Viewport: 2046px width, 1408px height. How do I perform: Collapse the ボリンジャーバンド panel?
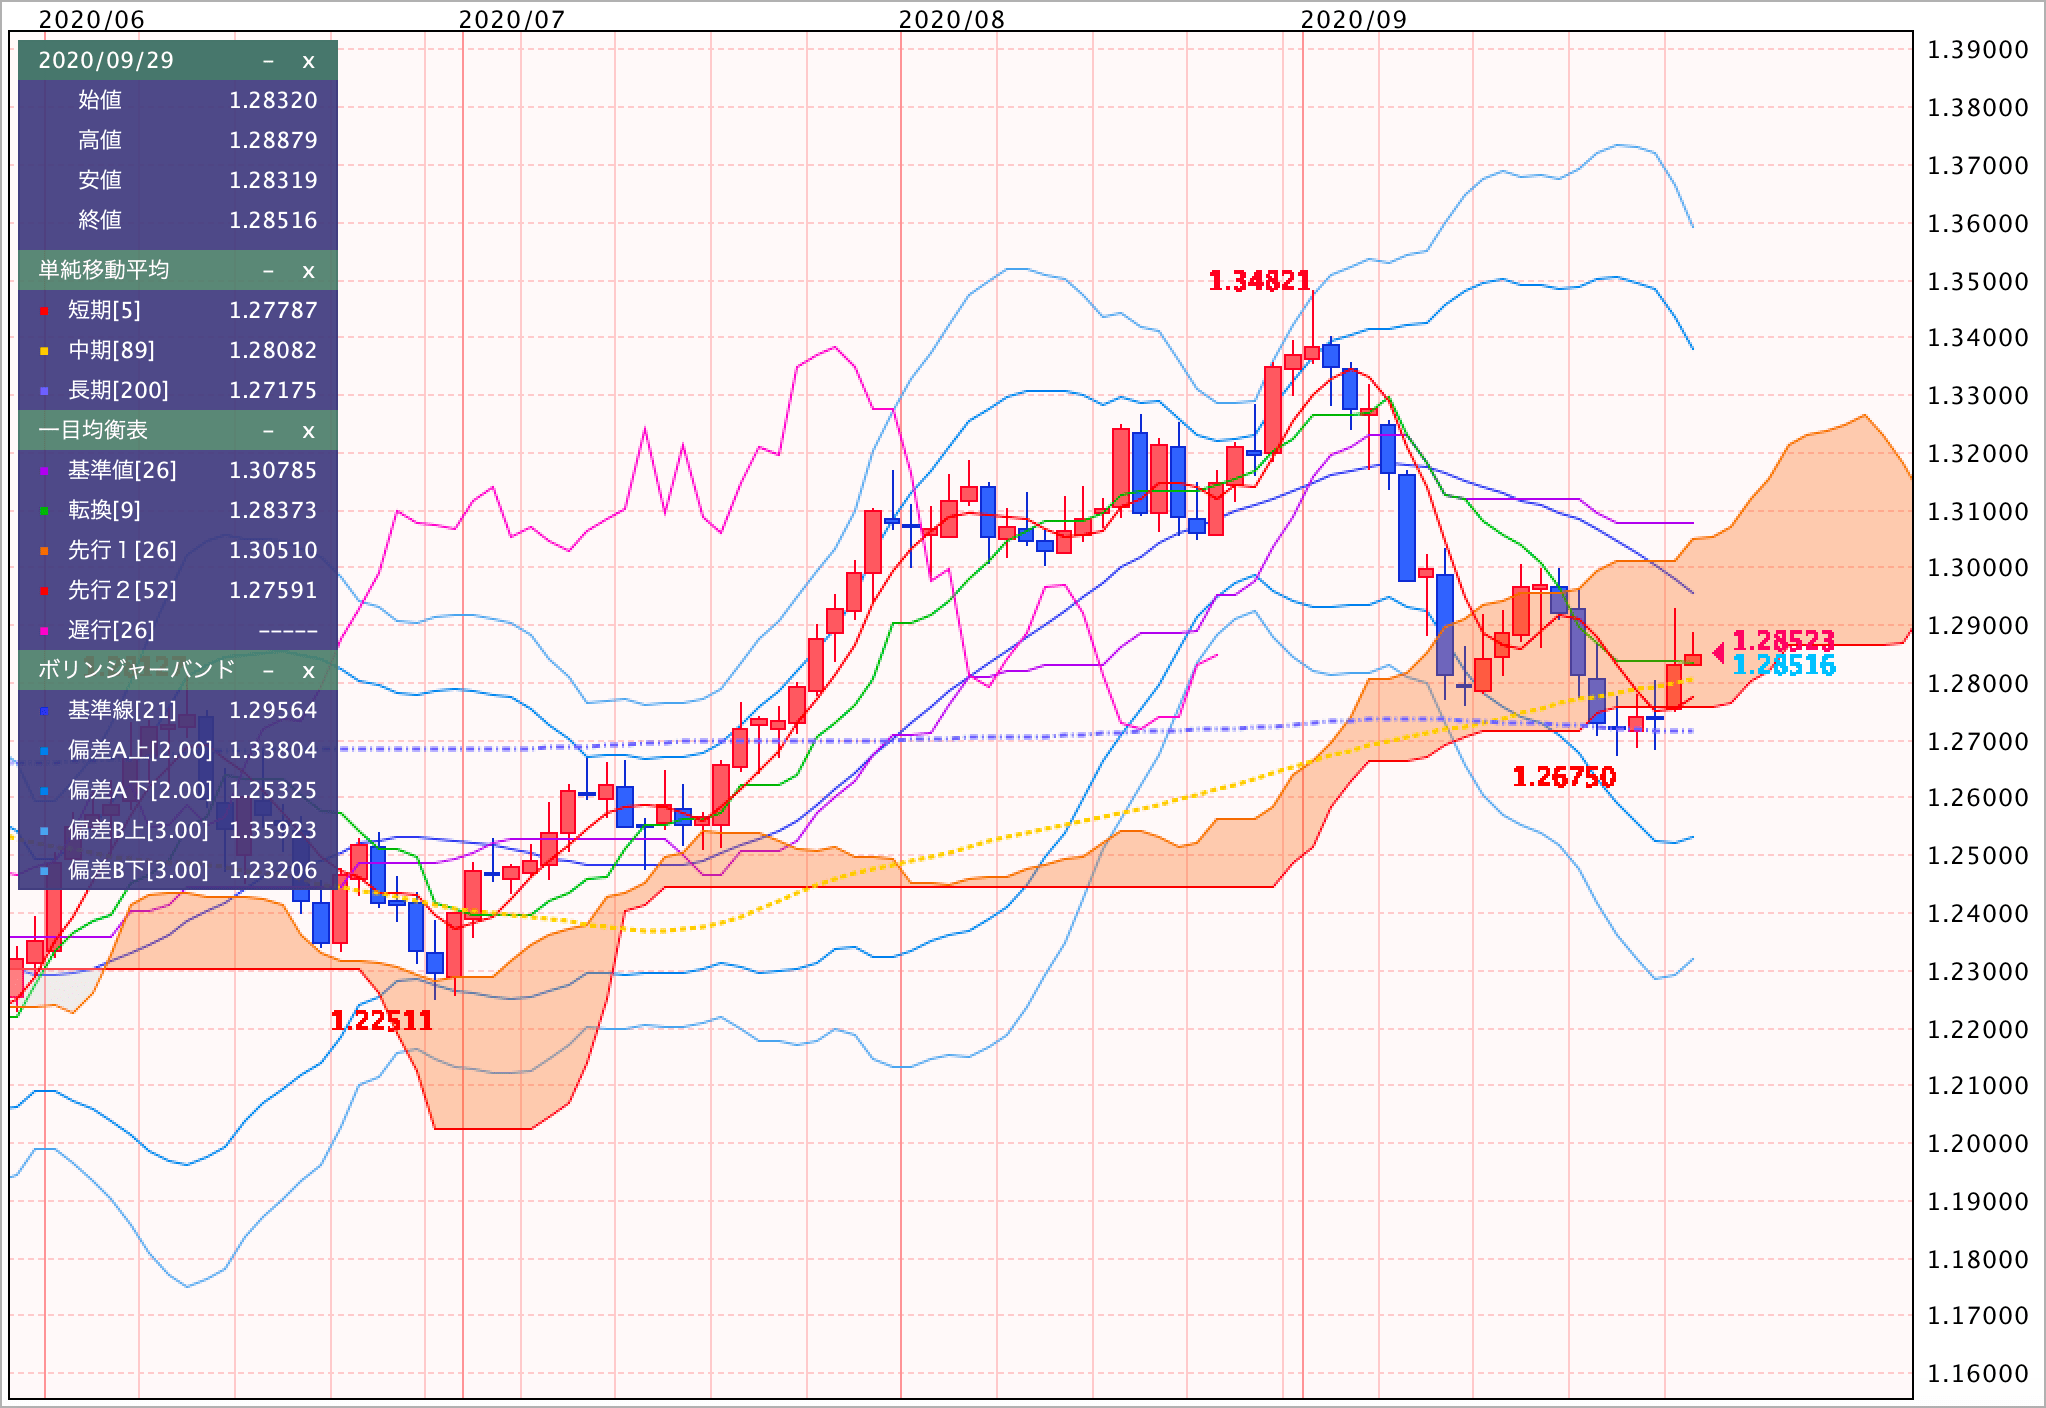(x=268, y=670)
